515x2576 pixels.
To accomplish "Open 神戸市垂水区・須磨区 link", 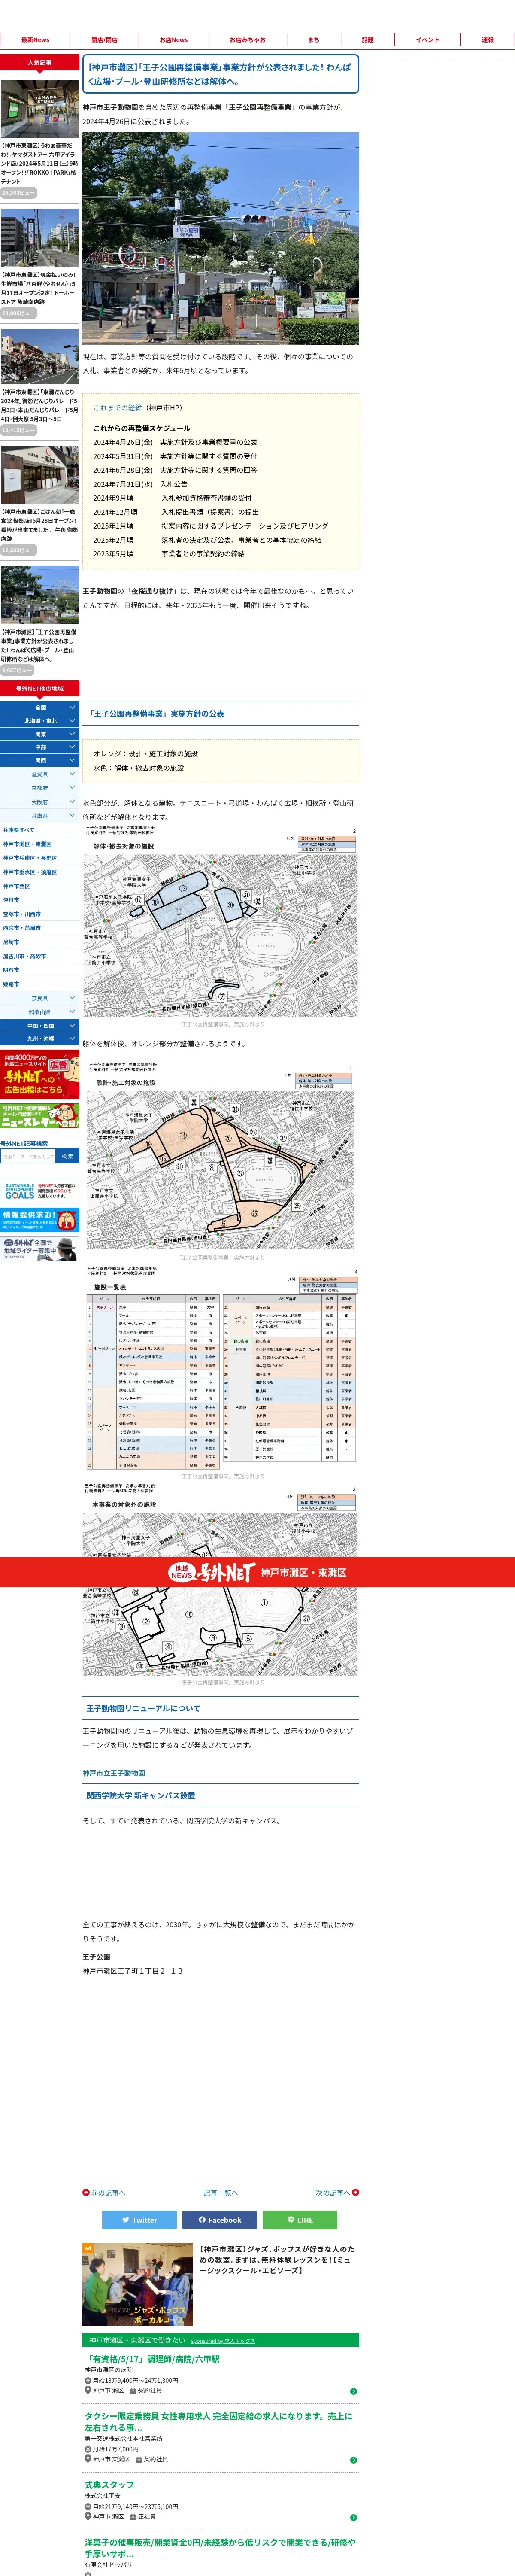I will [30, 872].
